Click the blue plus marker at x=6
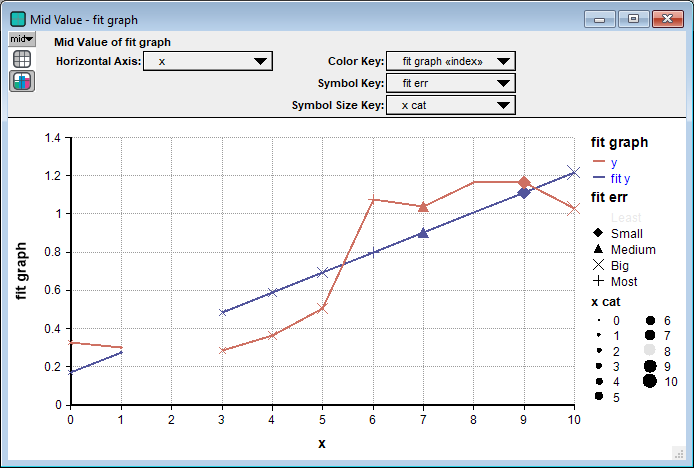 pos(373,253)
